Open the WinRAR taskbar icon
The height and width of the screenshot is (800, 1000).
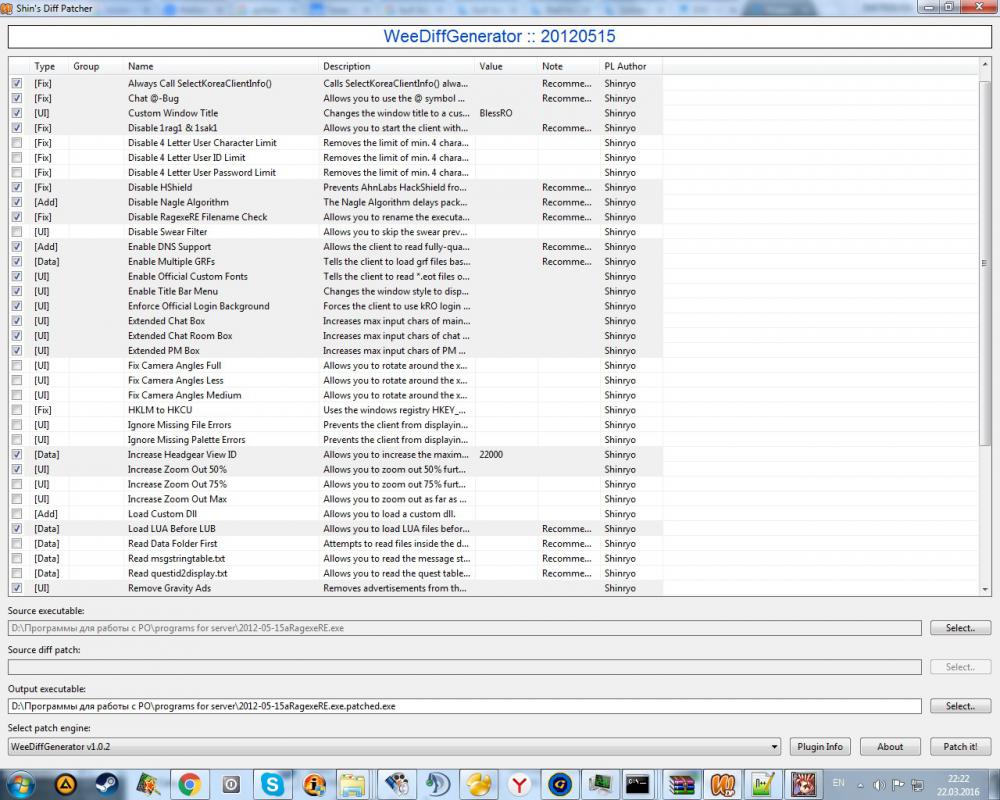point(681,784)
